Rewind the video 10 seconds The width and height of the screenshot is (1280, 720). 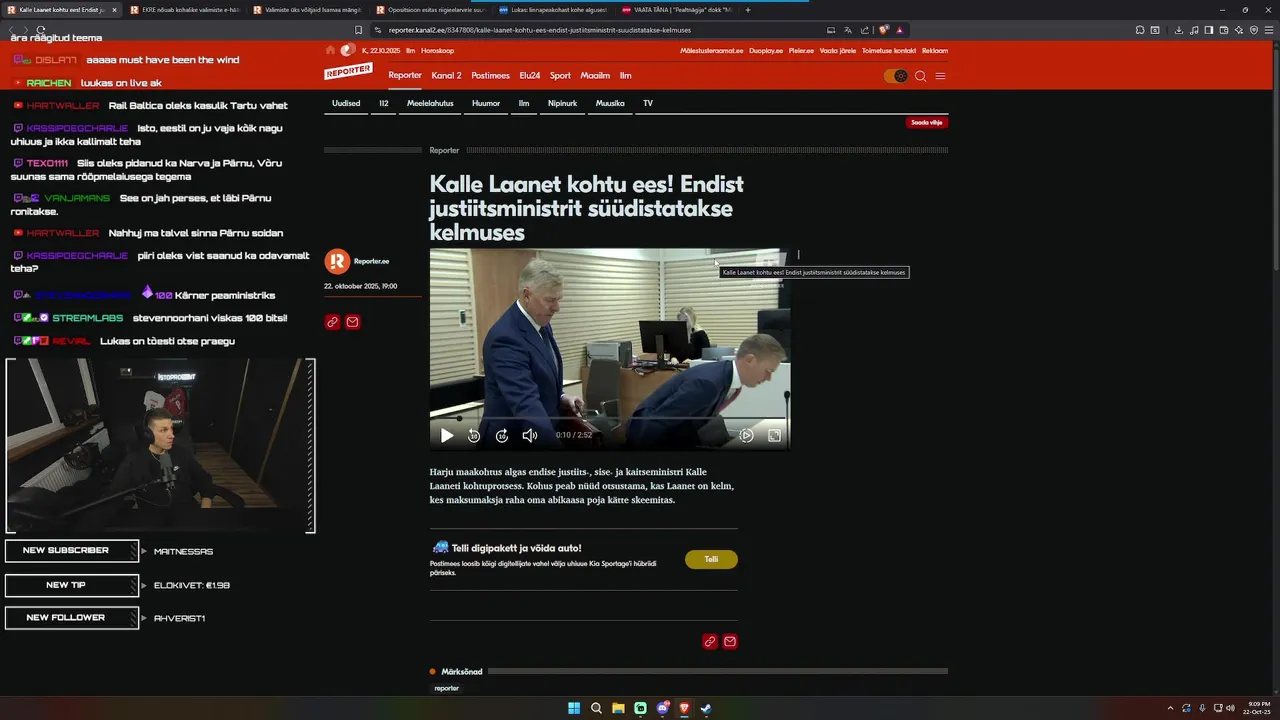474,435
